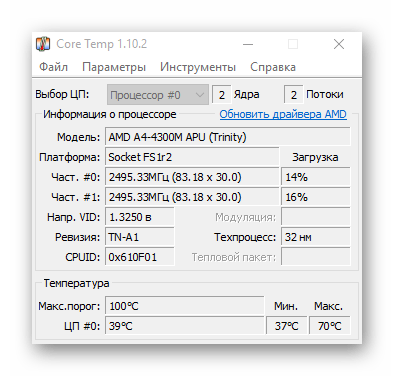Open the Файл menu
394x376 pixels.
(53, 67)
